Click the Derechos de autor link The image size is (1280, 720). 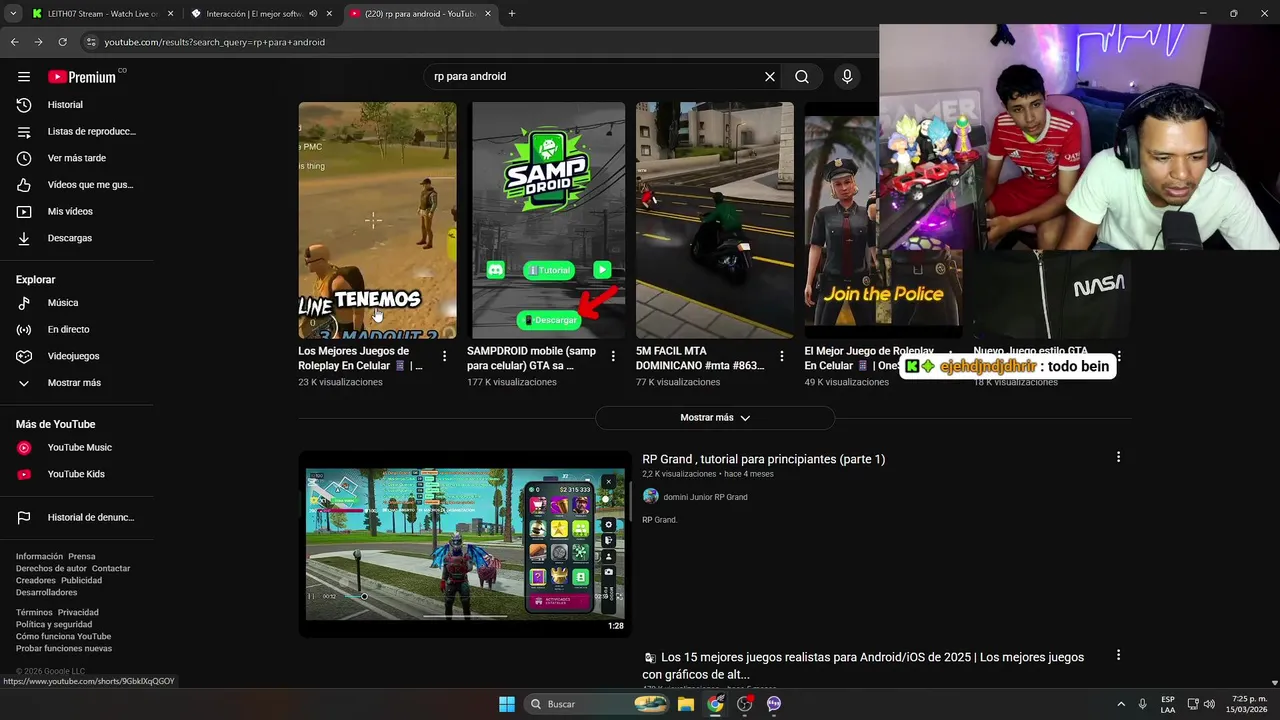point(51,568)
